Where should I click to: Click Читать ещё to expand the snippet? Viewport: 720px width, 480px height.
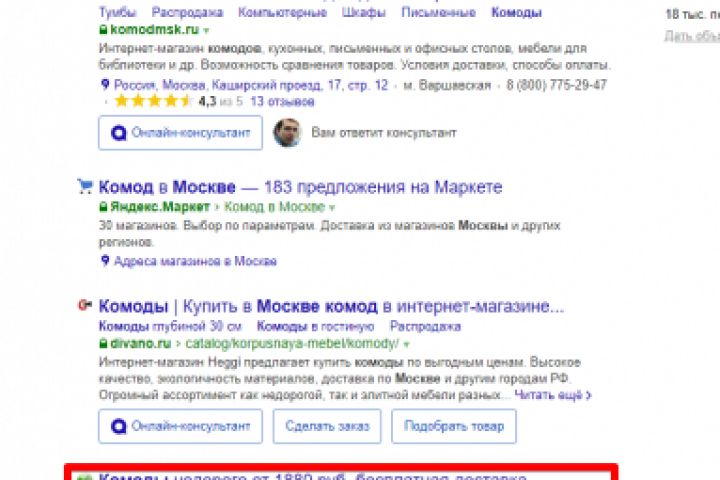click(x=553, y=395)
